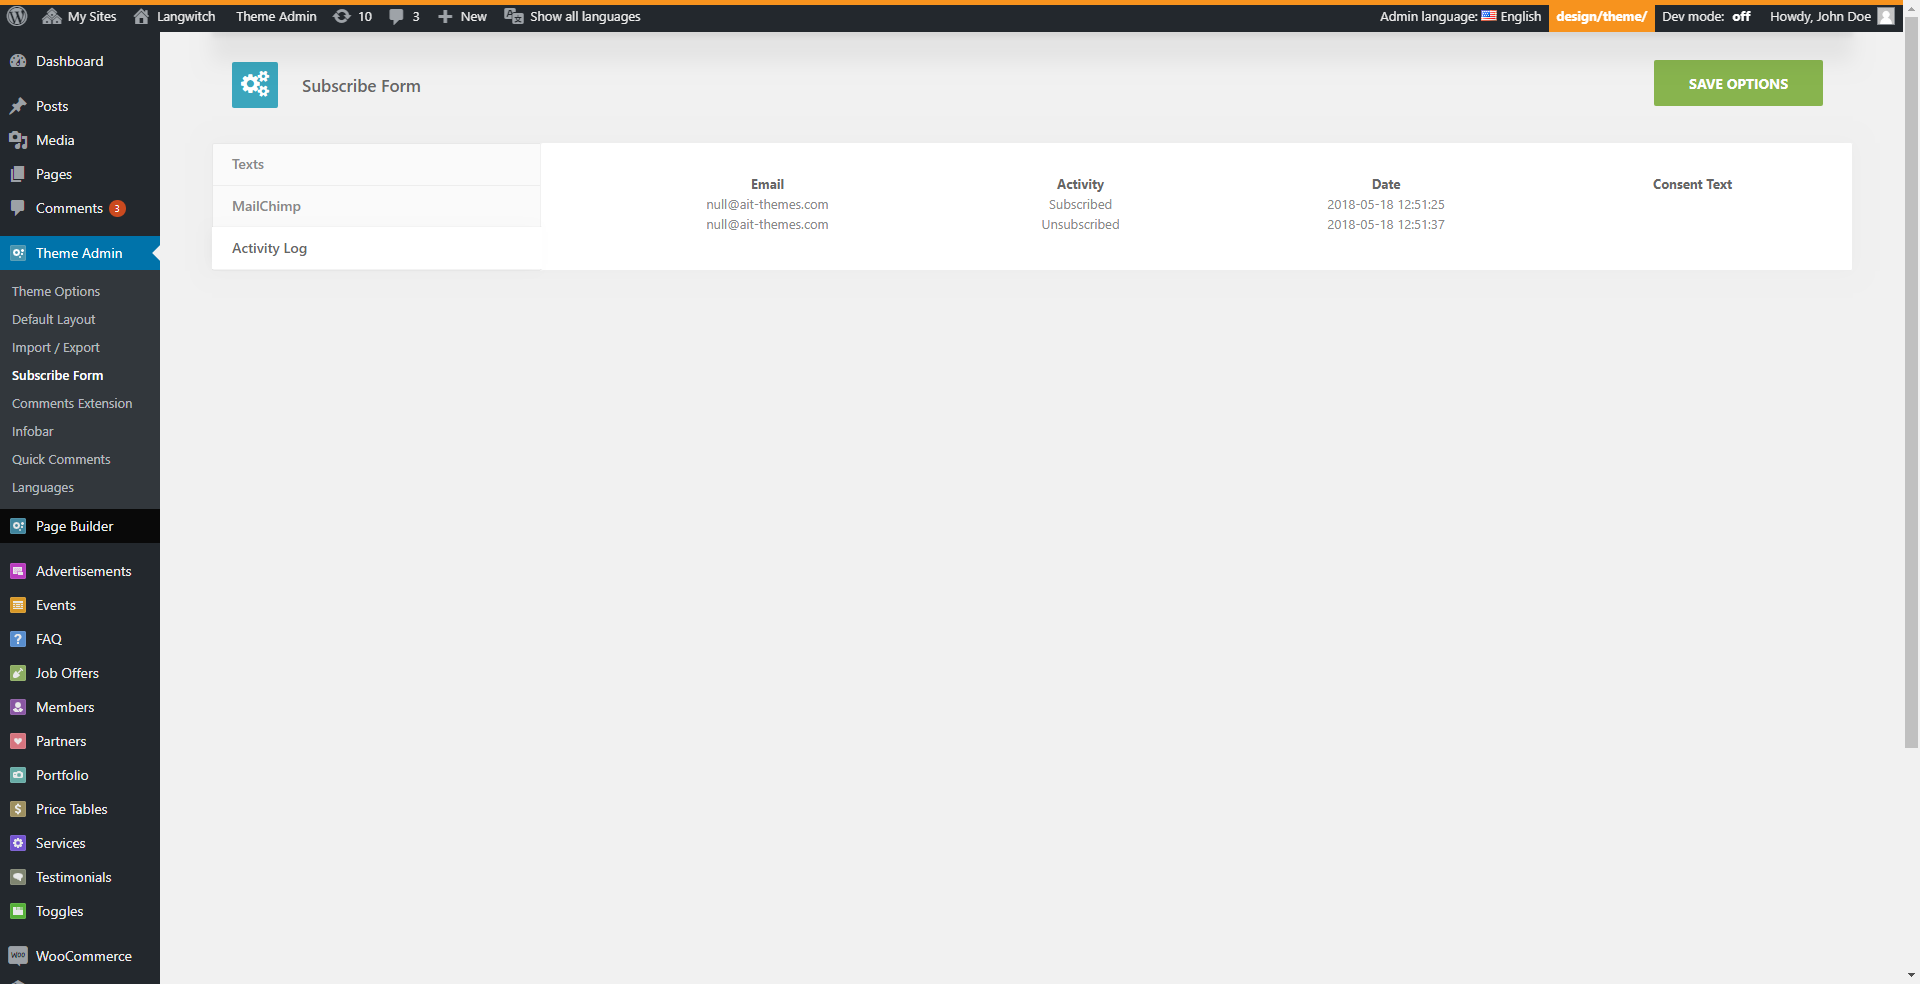1920x984 pixels.
Task: Click the design/theme/ orange toolbar label
Action: (x=1601, y=16)
